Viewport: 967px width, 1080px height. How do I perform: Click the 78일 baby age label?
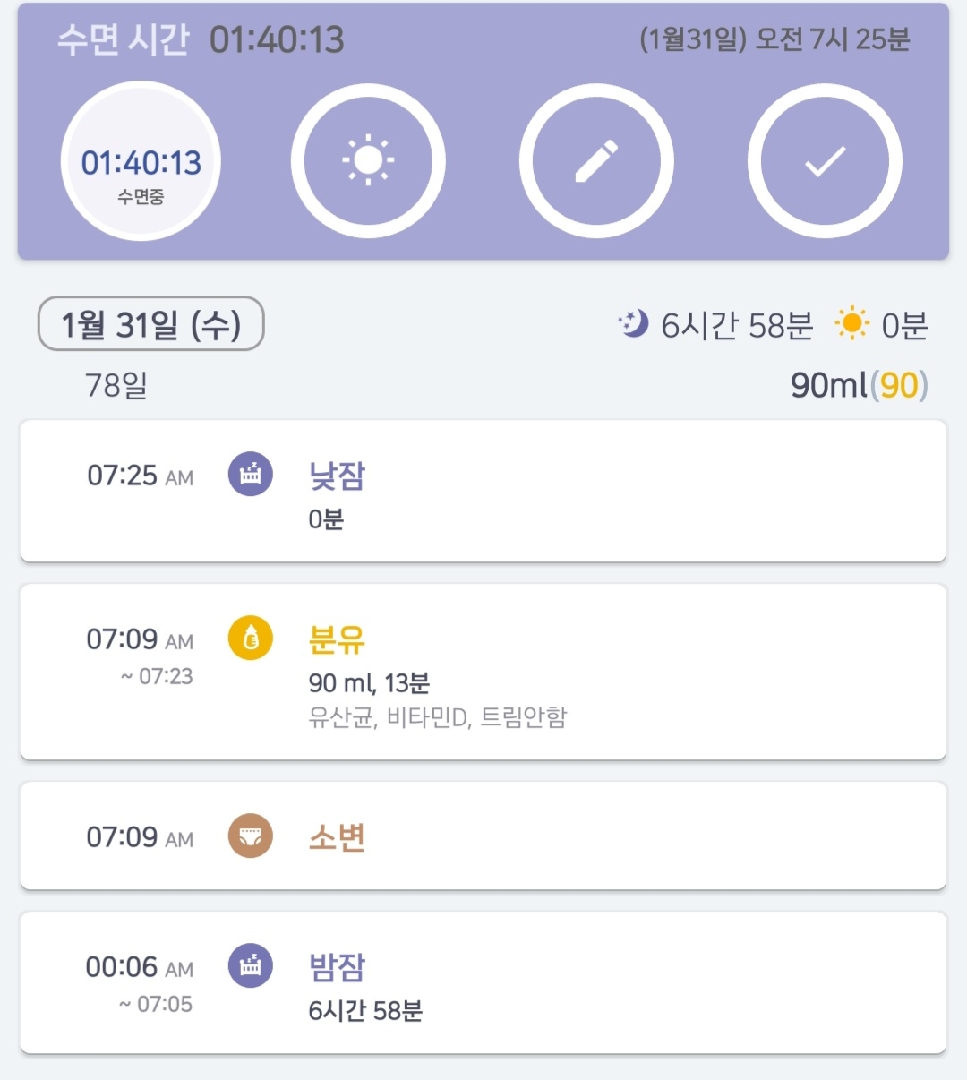pos(116,385)
